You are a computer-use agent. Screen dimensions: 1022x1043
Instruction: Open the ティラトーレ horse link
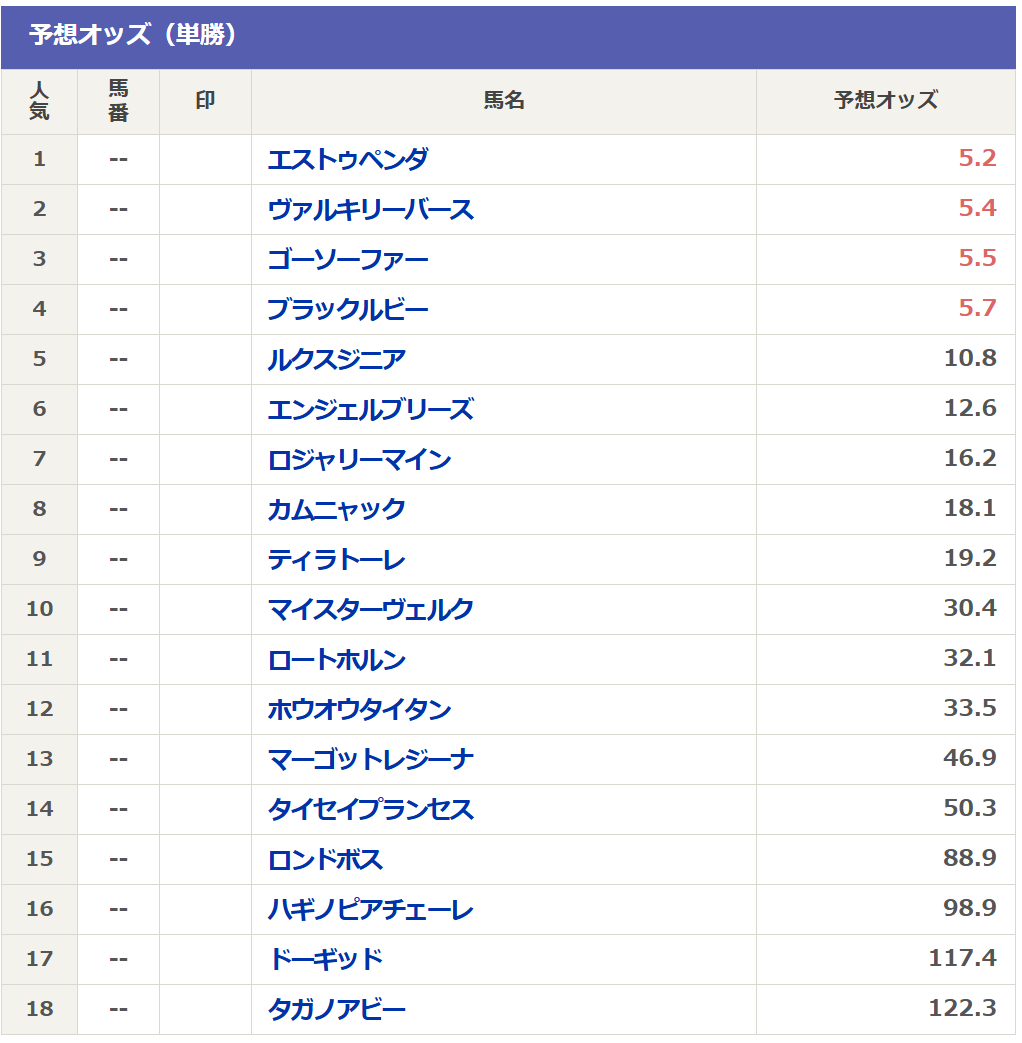tap(336, 559)
